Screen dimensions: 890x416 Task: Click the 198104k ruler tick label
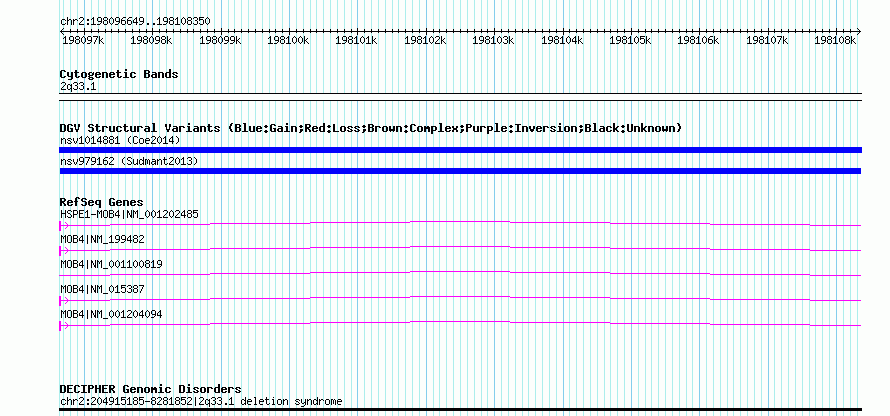[x=562, y=40]
